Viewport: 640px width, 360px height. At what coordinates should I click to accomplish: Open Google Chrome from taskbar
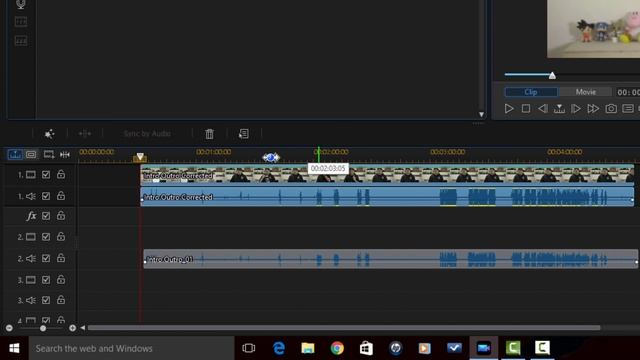point(337,348)
